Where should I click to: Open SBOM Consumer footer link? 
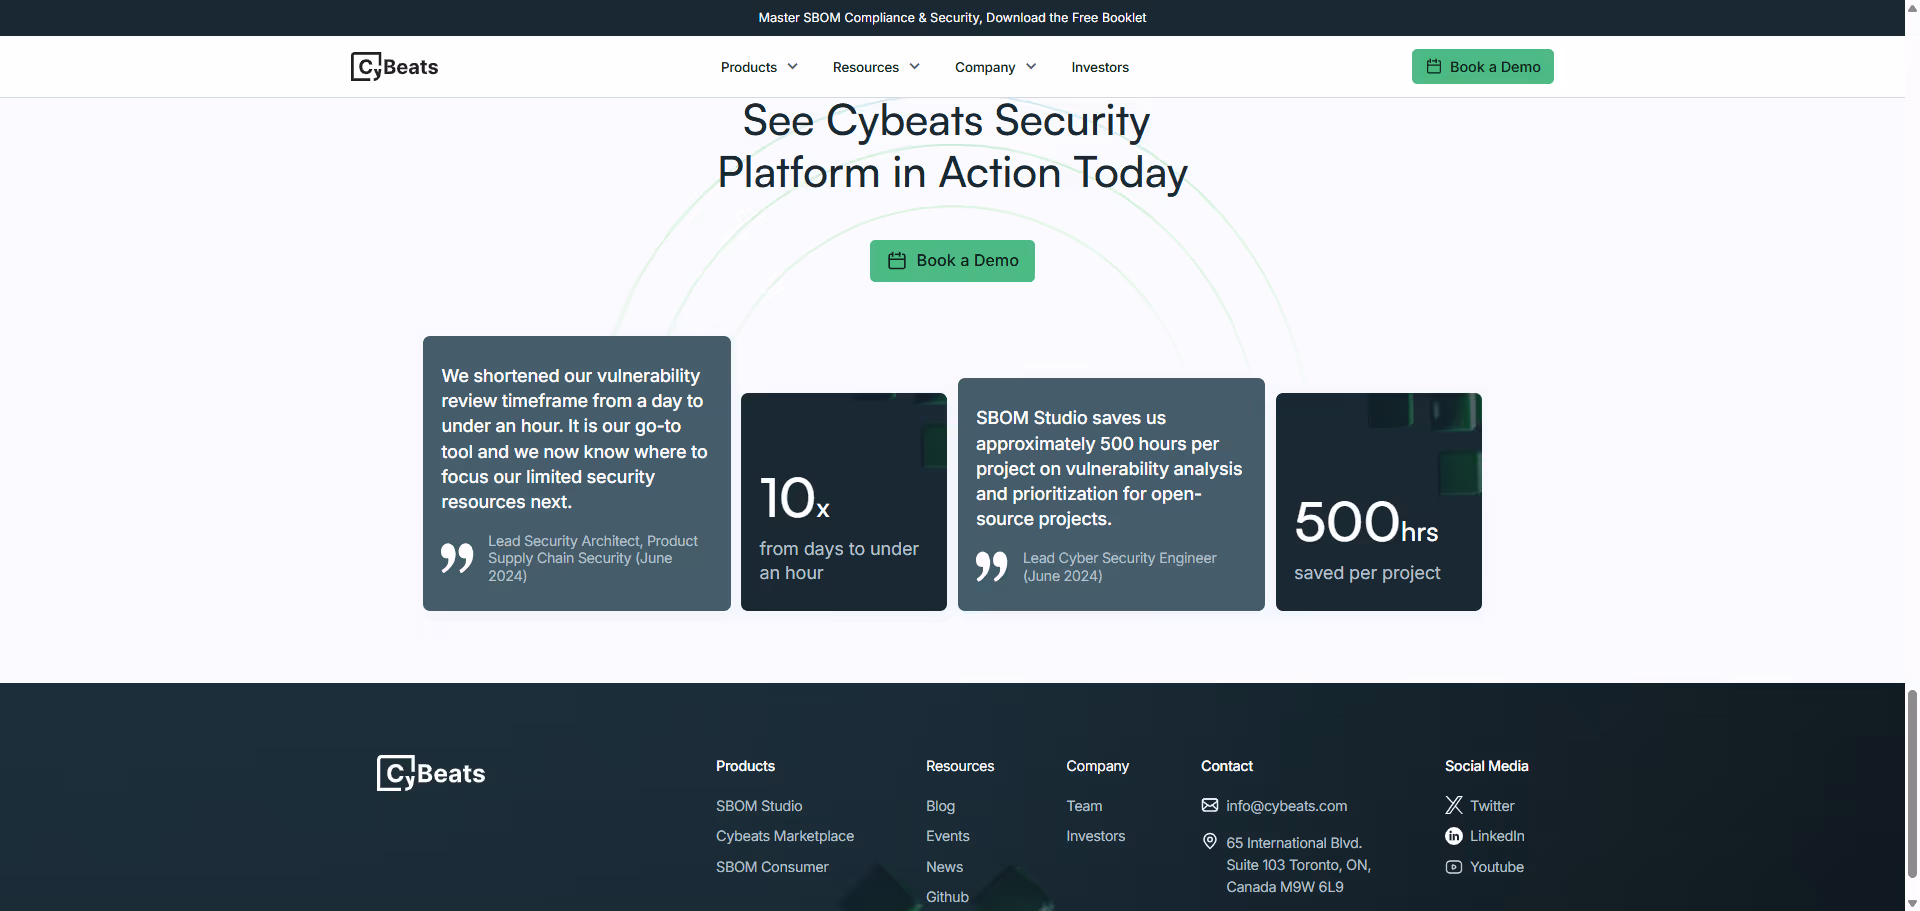pyautogui.click(x=772, y=867)
